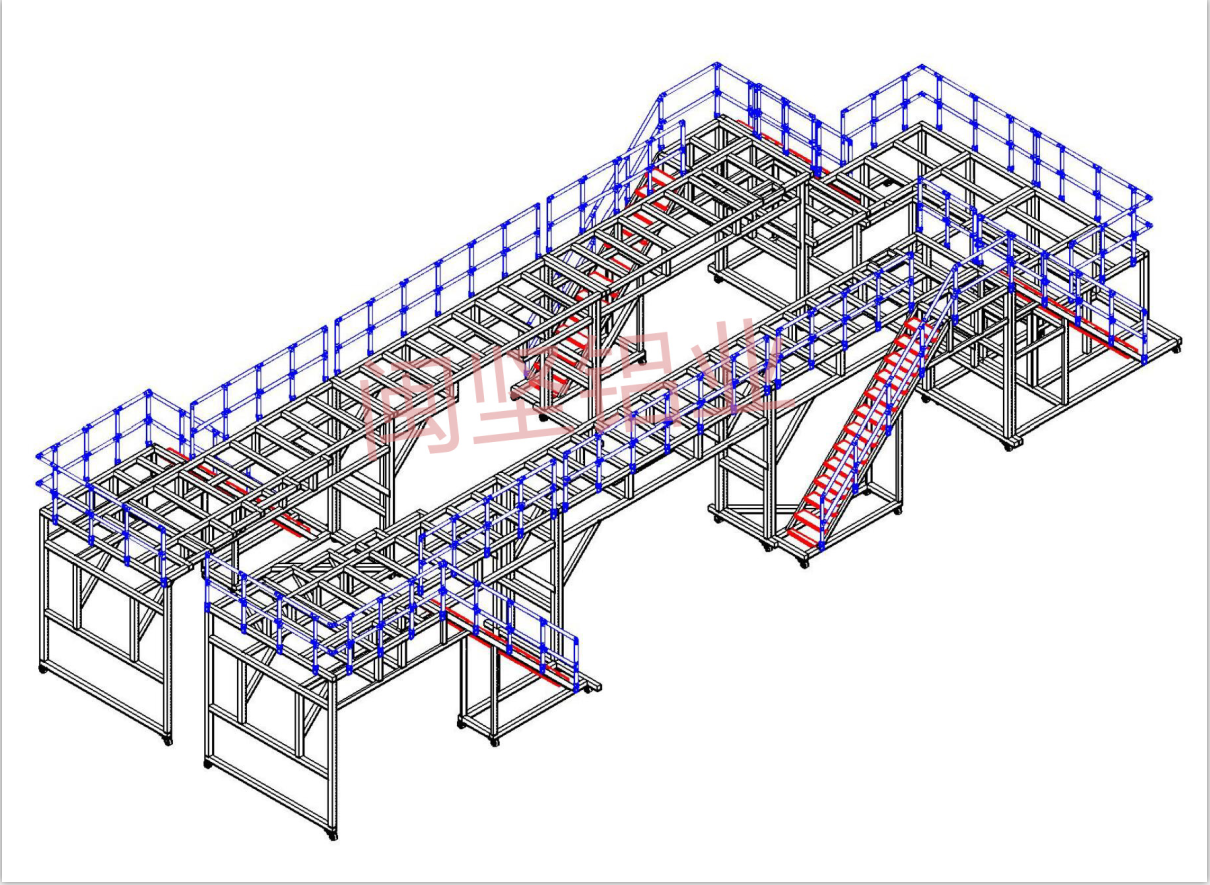Image resolution: width=1210 pixels, height=885 pixels.
Task: Select the caster wheel at the drawing's bottom-most corner
Action: pos(333,835)
